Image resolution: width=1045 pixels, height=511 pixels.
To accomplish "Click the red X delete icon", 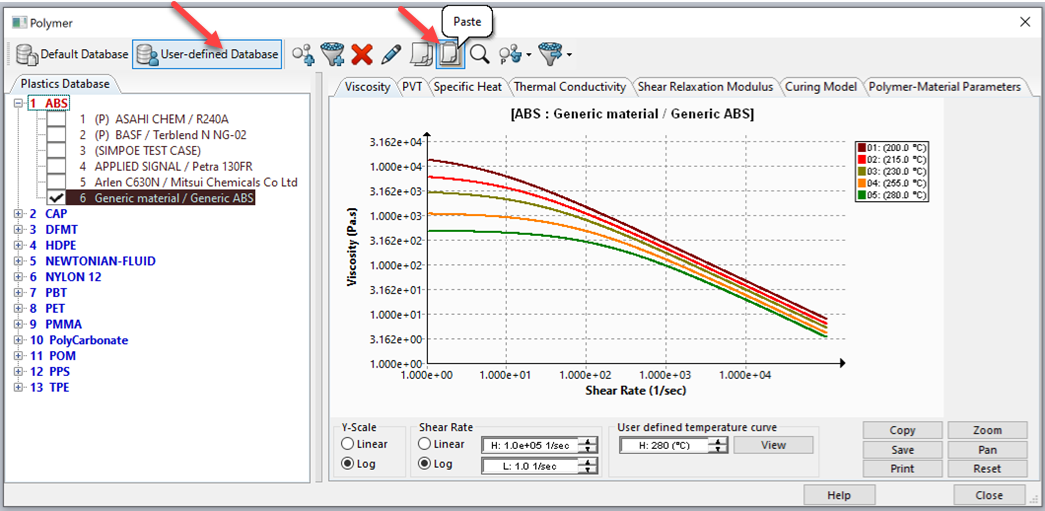I will 362,54.
